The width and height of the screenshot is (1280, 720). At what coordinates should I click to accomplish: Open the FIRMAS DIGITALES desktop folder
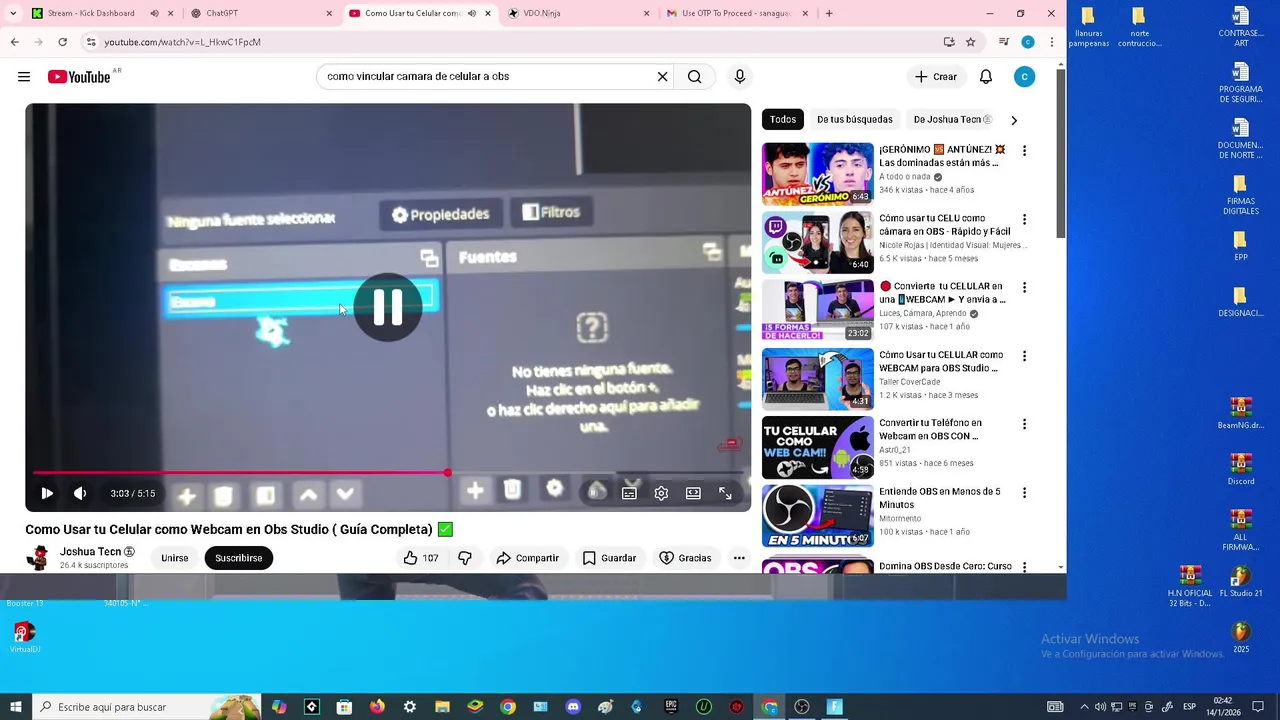[1241, 195]
